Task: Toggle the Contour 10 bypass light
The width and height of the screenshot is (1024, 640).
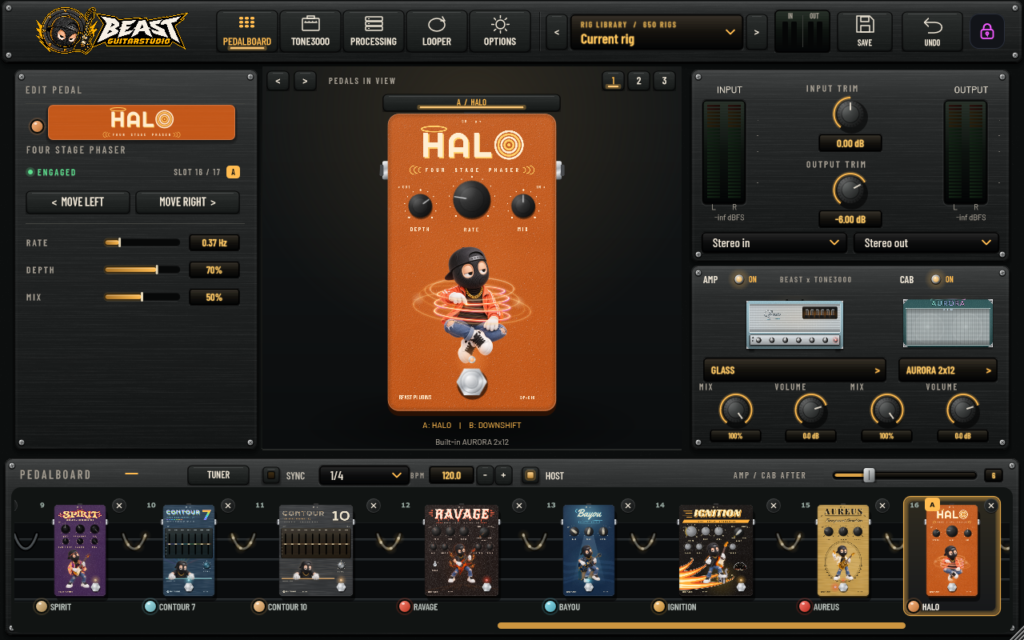Action: [259, 607]
